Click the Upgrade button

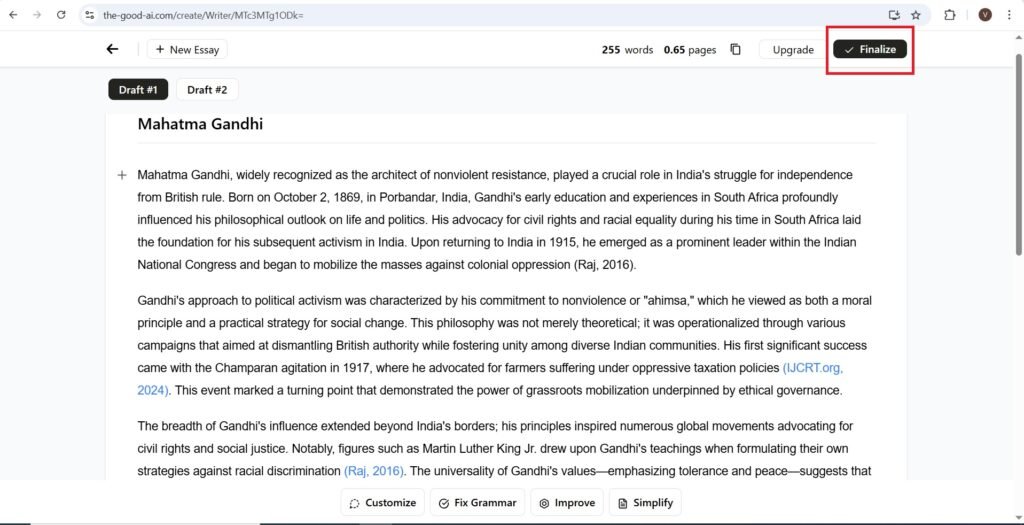tap(793, 50)
